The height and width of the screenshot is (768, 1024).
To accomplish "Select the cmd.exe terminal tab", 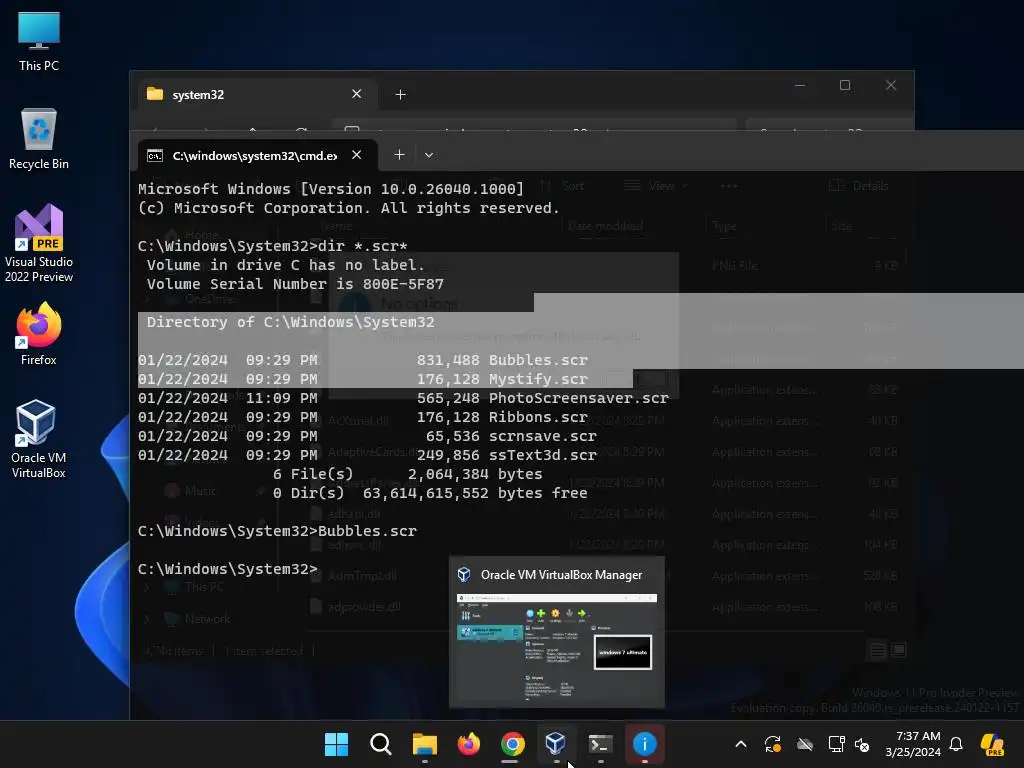I will coord(257,155).
